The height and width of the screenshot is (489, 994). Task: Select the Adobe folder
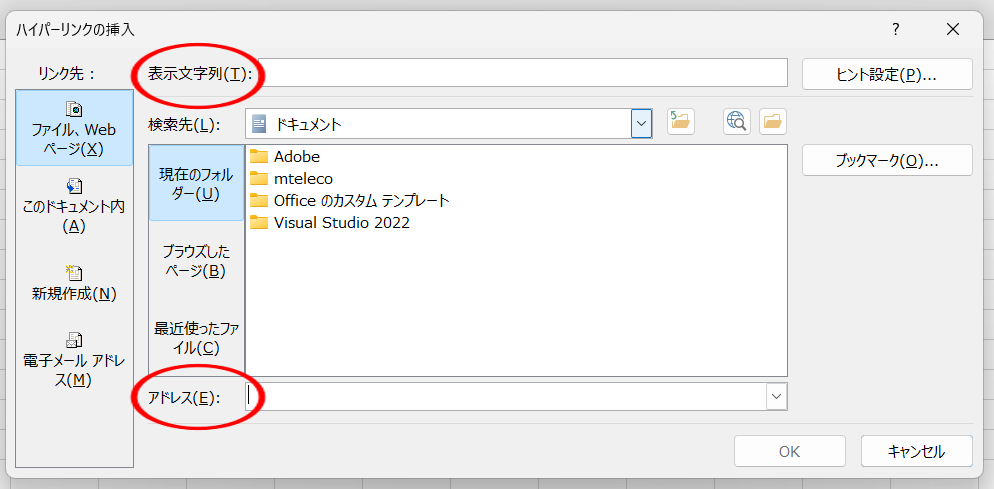click(297, 157)
